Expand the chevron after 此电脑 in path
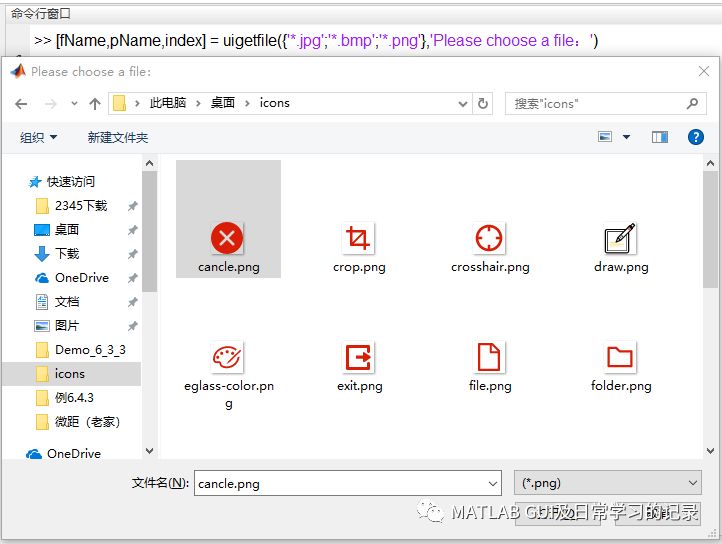Screen dimensions: 722x544 tap(198, 103)
